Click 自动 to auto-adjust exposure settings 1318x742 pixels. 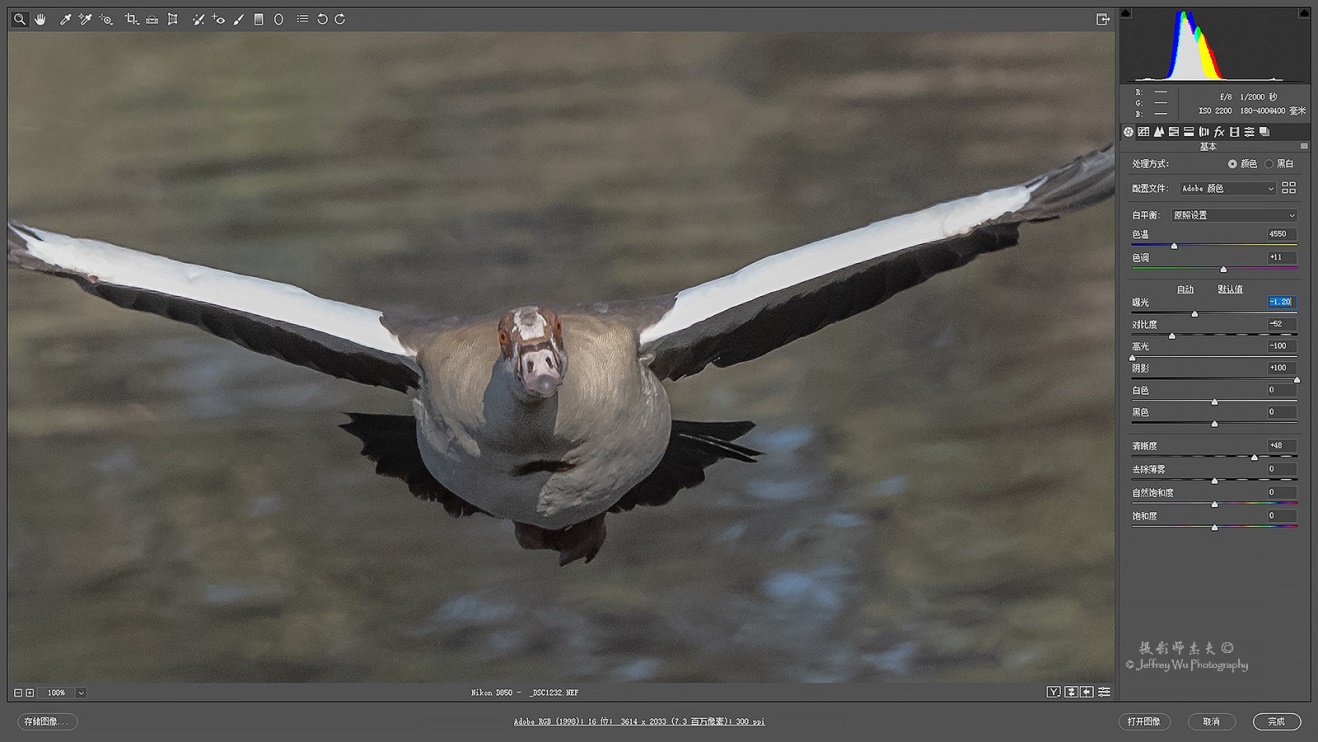(1186, 289)
